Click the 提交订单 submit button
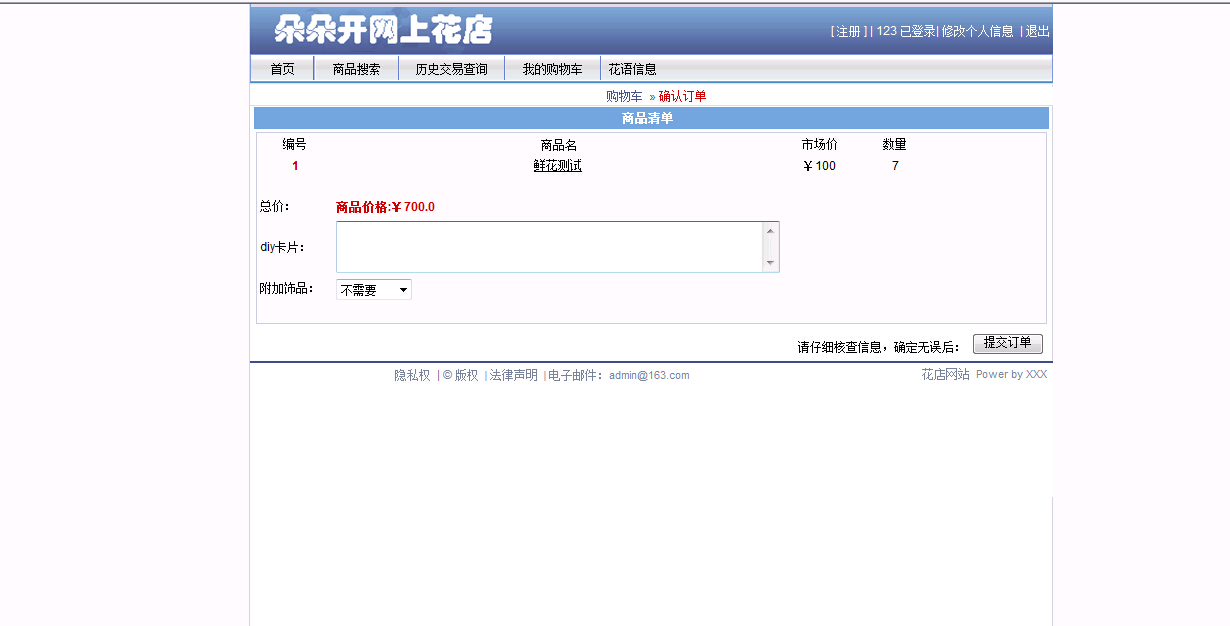The height and width of the screenshot is (626, 1230). click(x=1008, y=343)
